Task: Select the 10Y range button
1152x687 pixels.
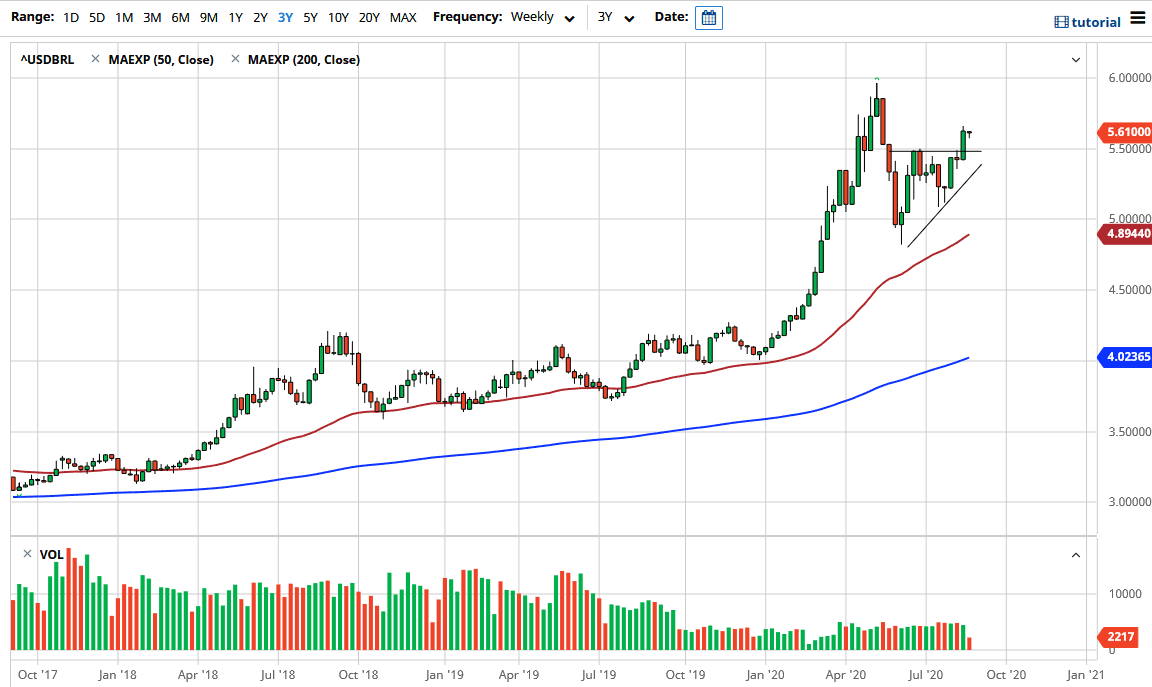Action: [x=338, y=17]
